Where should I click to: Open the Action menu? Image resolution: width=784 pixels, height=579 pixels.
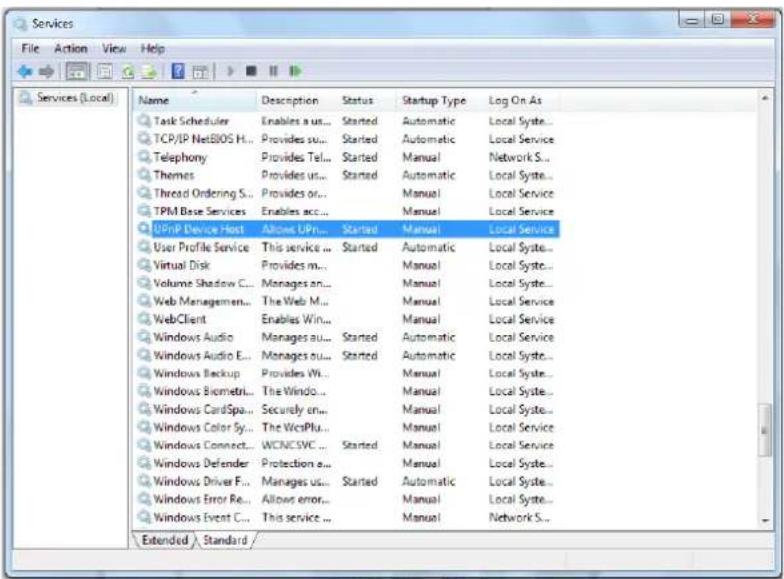click(71, 48)
